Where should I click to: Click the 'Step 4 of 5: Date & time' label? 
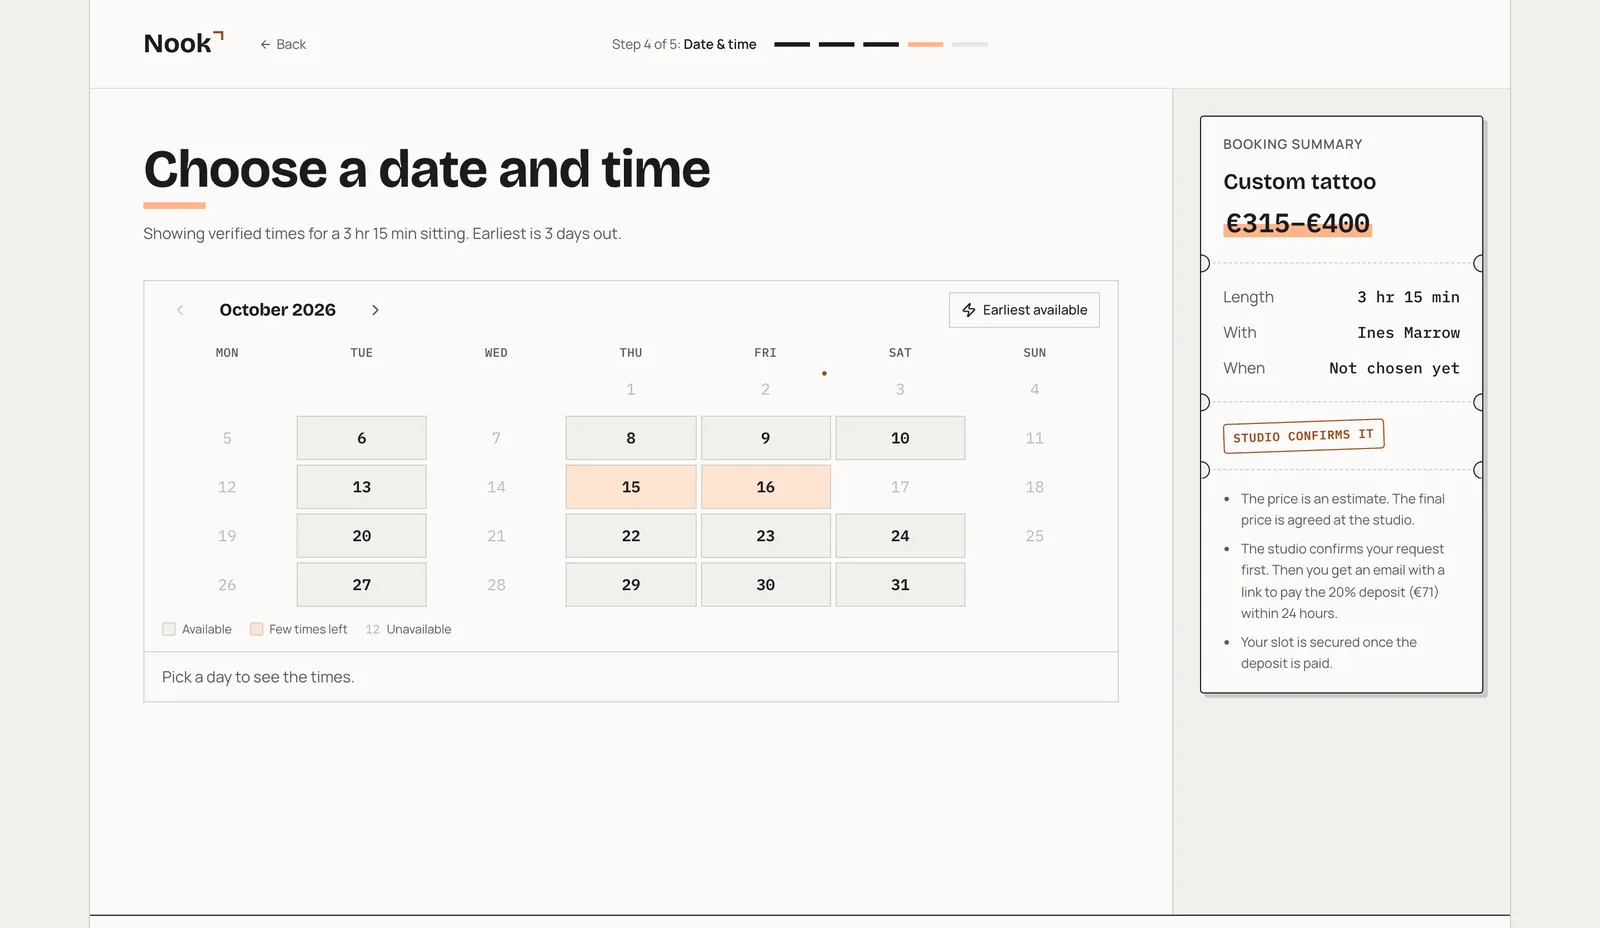click(684, 44)
